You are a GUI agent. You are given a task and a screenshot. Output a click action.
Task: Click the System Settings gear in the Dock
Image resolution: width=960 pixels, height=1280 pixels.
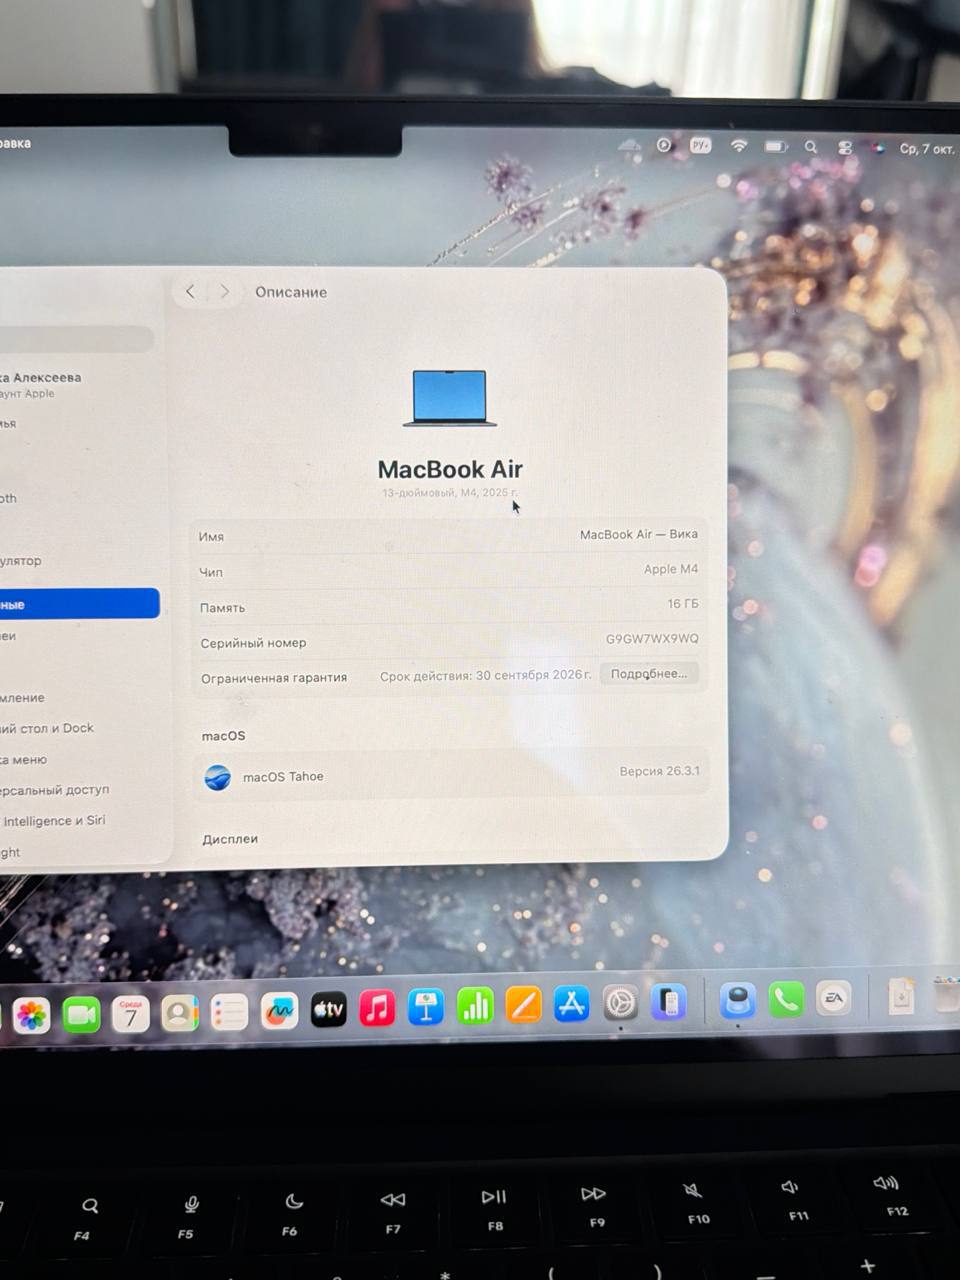(620, 1002)
